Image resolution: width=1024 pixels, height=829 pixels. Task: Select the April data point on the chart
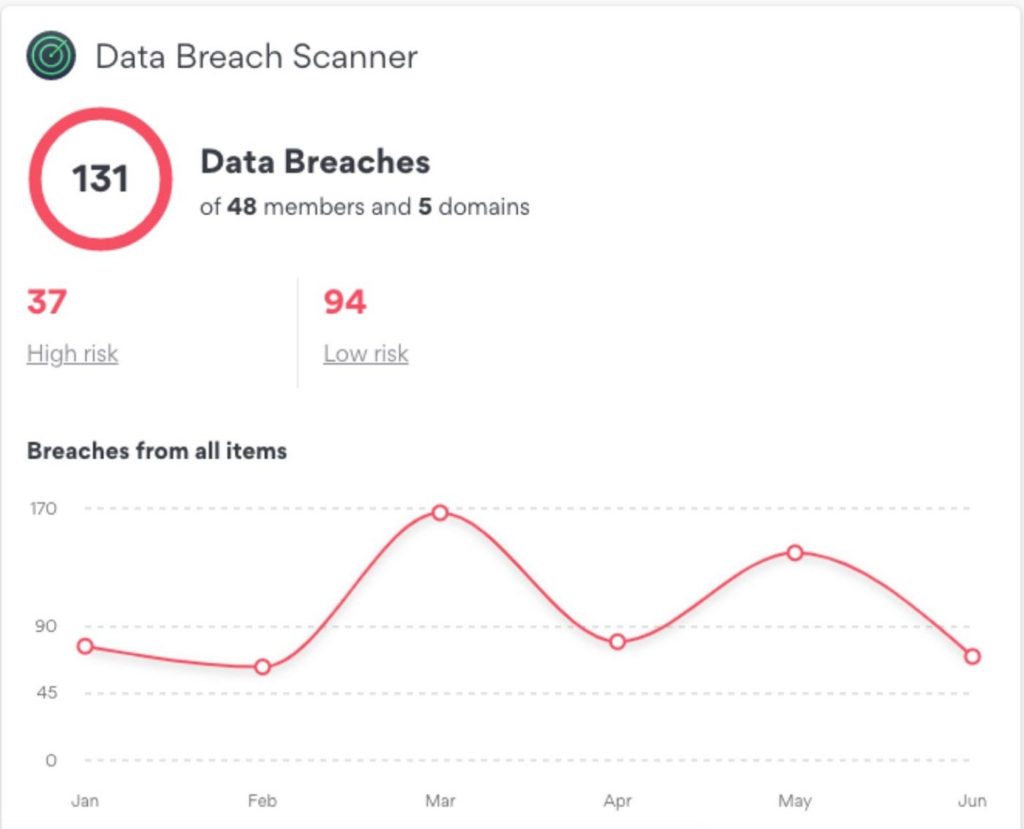[x=617, y=641]
